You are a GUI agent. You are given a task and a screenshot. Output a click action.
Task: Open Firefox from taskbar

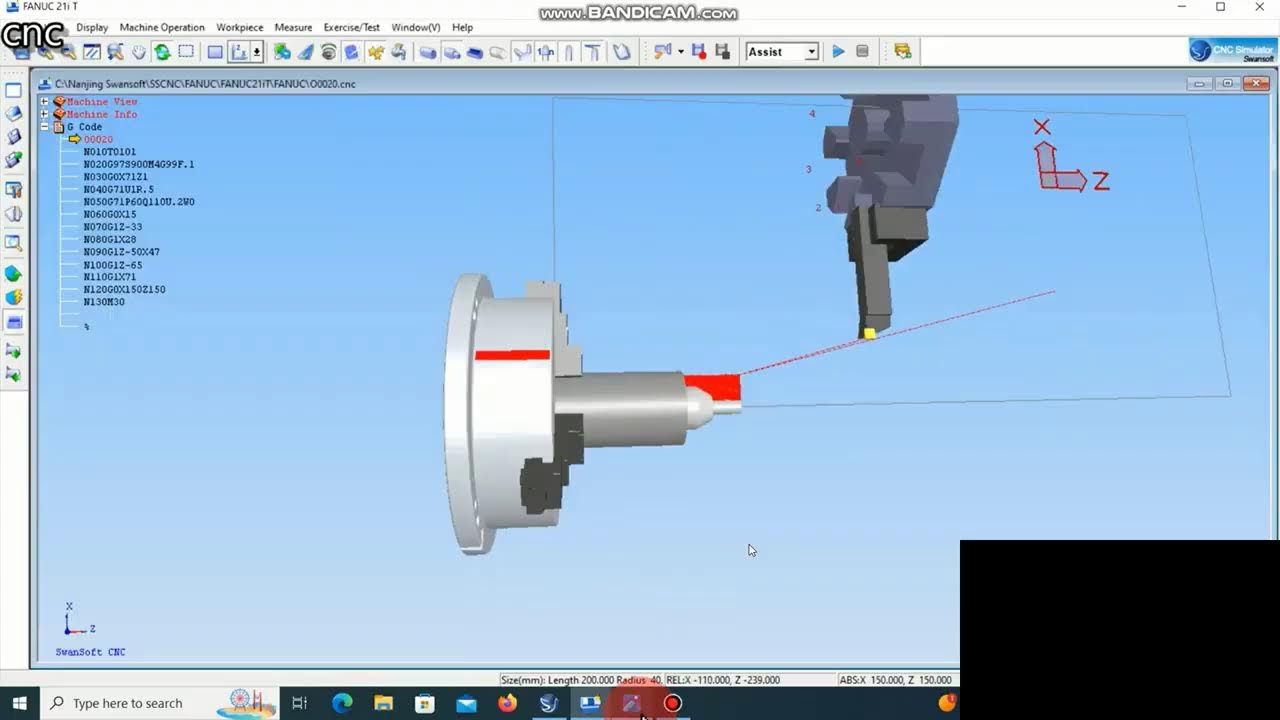[507, 703]
